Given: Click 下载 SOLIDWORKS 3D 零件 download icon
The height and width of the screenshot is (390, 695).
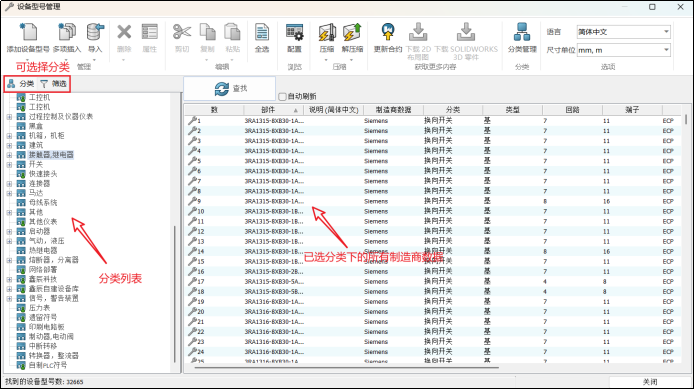Looking at the screenshot, I should [x=466, y=32].
